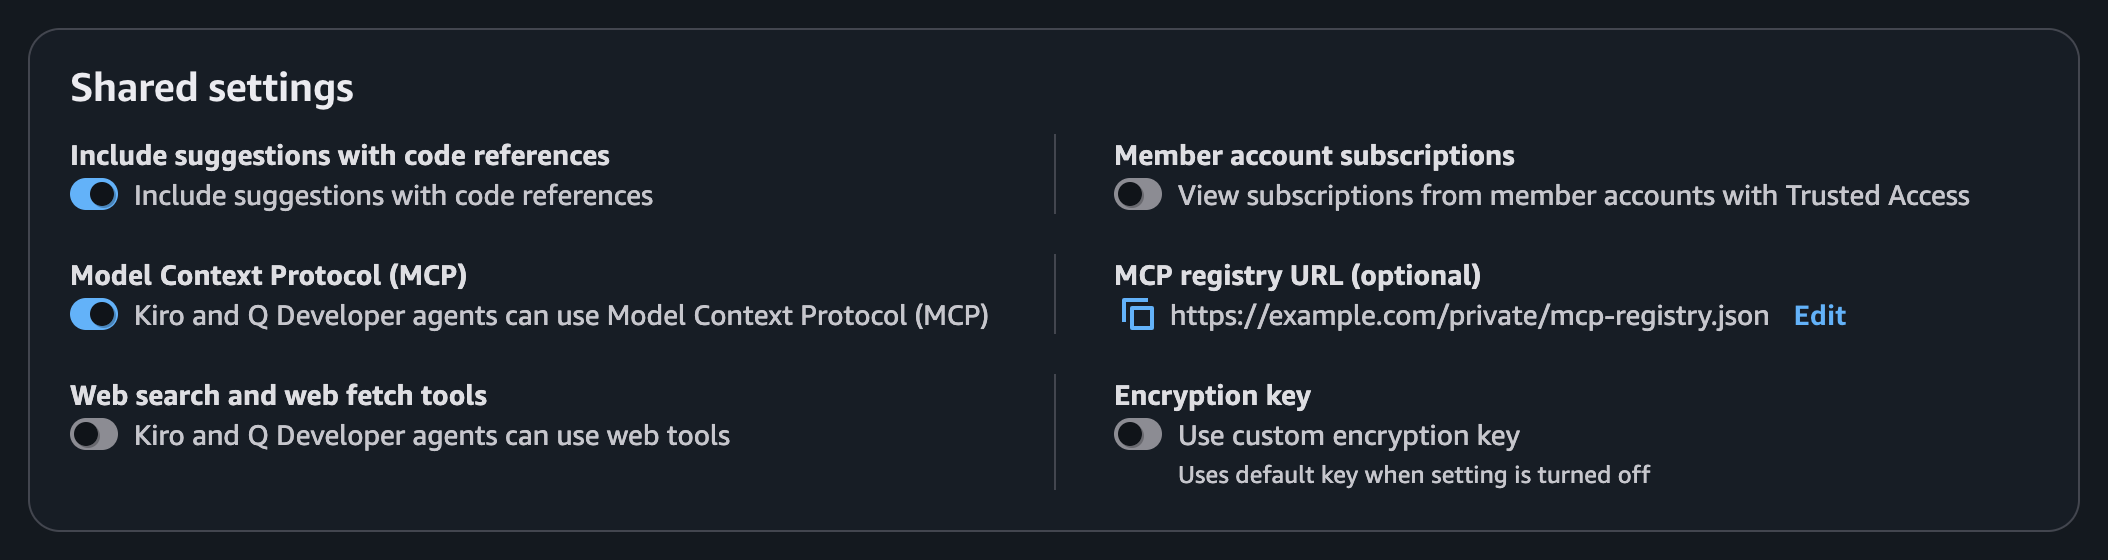
Task: Turn off the Model Context Protocol switch
Action: [x=94, y=315]
